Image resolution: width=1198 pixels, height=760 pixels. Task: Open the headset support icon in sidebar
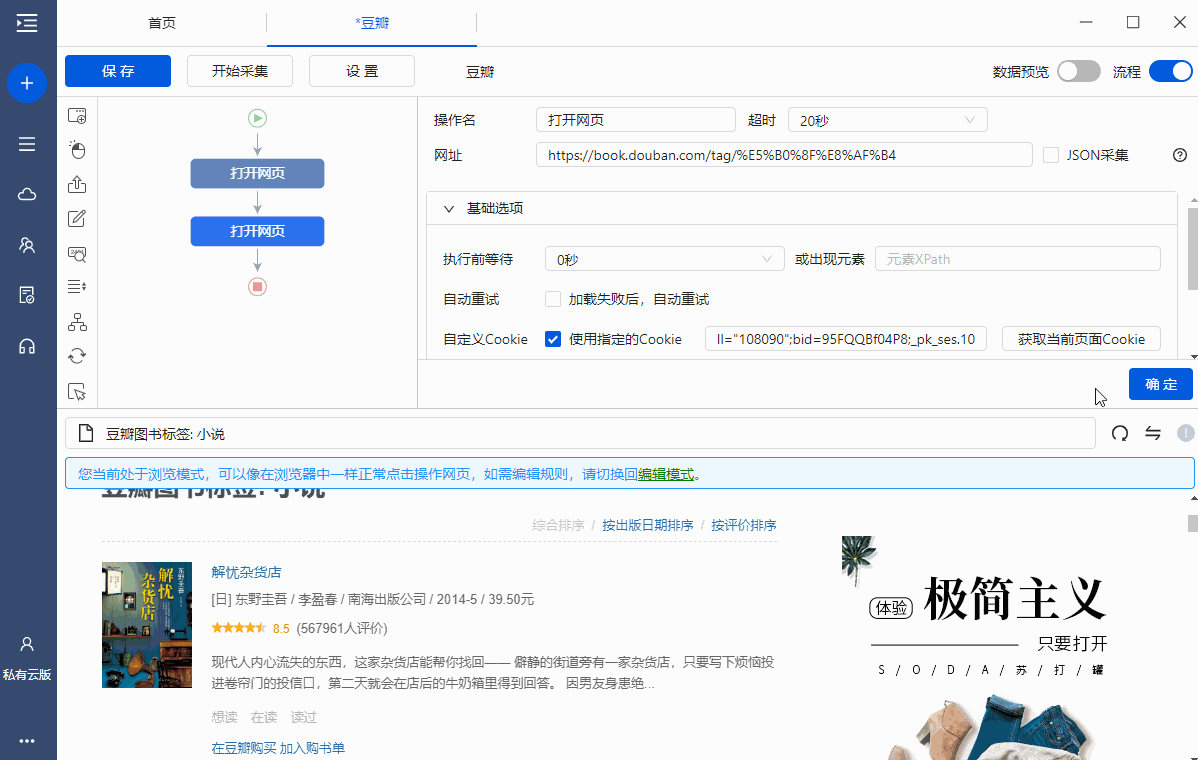point(27,347)
